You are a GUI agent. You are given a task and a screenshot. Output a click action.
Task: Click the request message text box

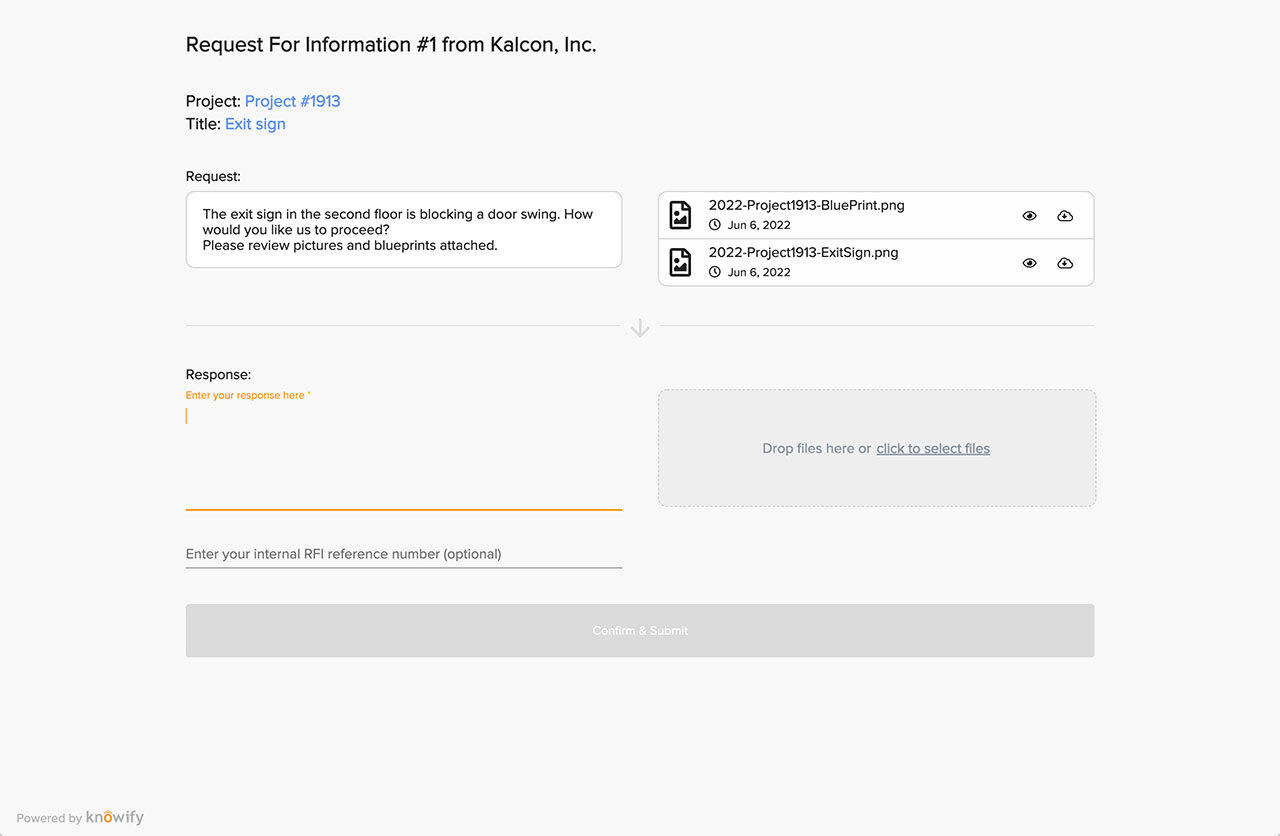click(x=403, y=230)
